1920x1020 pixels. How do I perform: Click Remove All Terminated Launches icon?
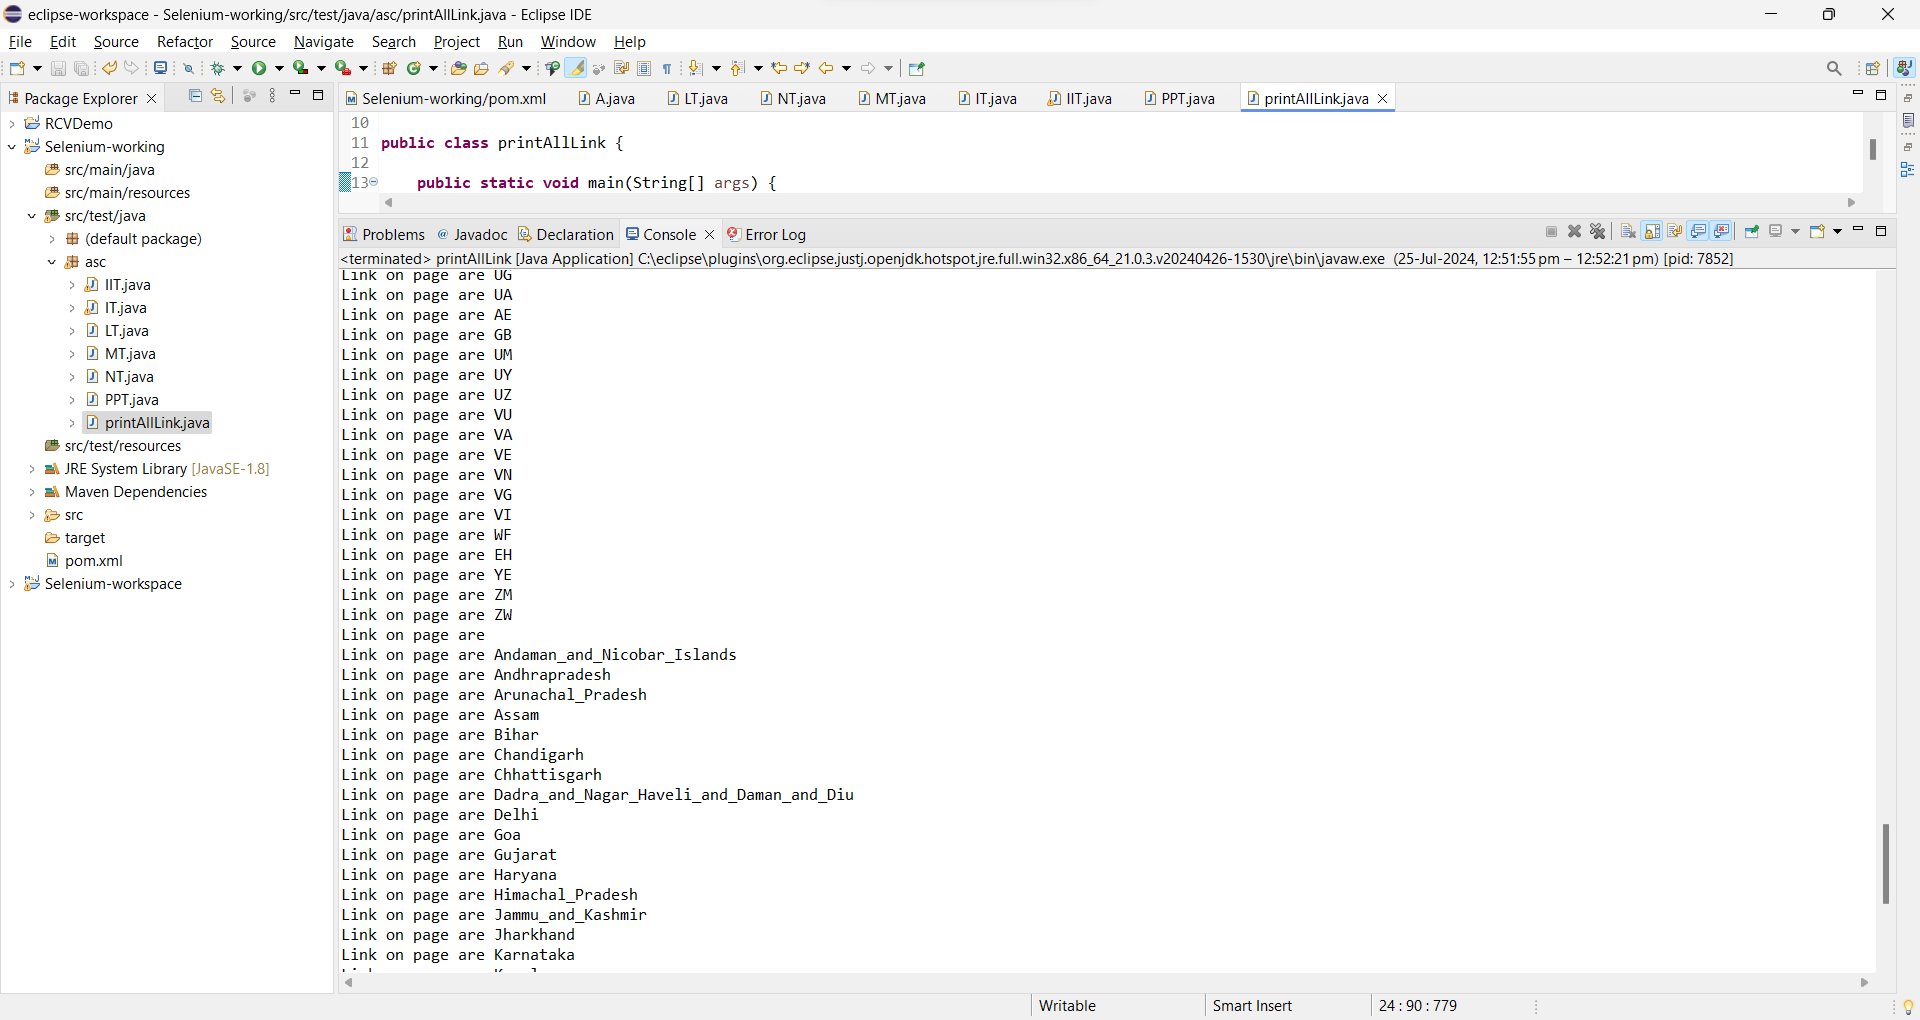coord(1598,232)
